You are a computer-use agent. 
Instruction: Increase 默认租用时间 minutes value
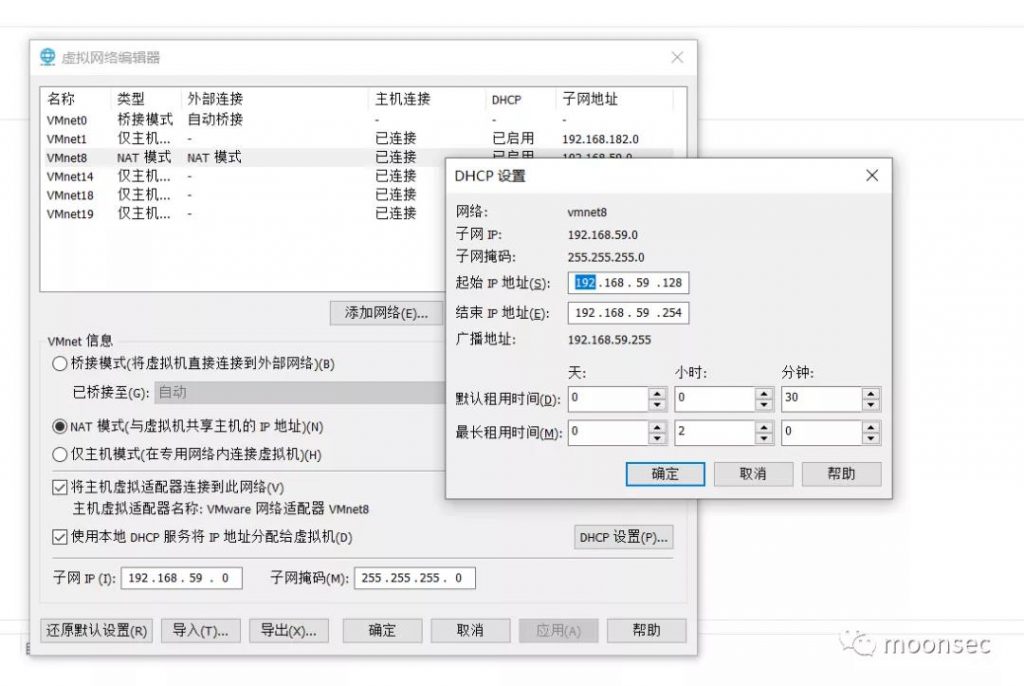click(x=871, y=393)
